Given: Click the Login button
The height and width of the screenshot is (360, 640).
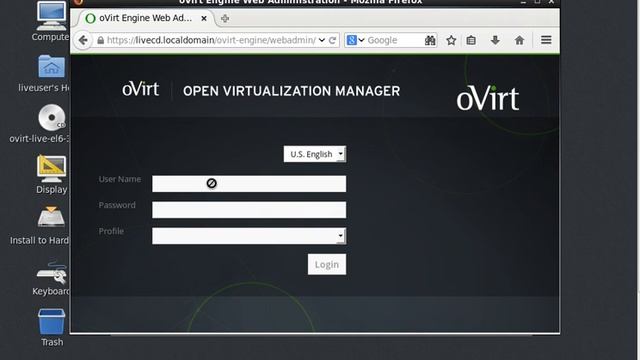Looking at the screenshot, I should (x=327, y=264).
